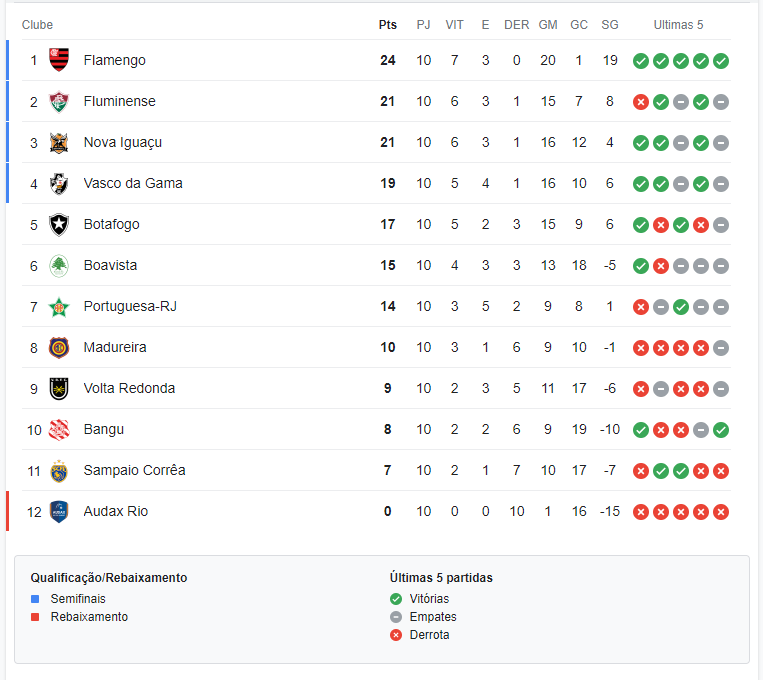The height and width of the screenshot is (680, 763).
Task: Open the Botafogo star shield logo
Action: (x=59, y=224)
